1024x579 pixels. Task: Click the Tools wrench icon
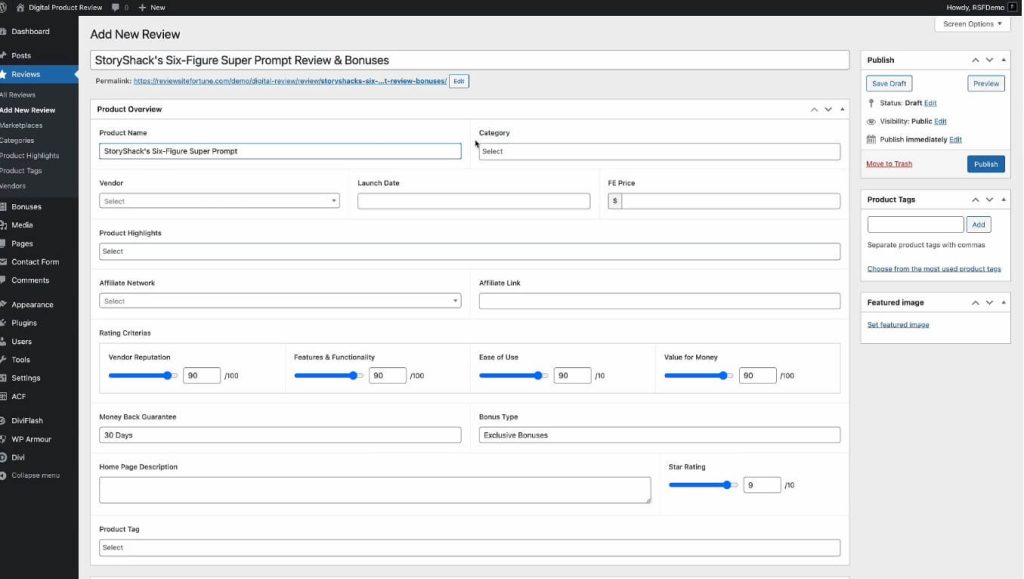pos(3,360)
